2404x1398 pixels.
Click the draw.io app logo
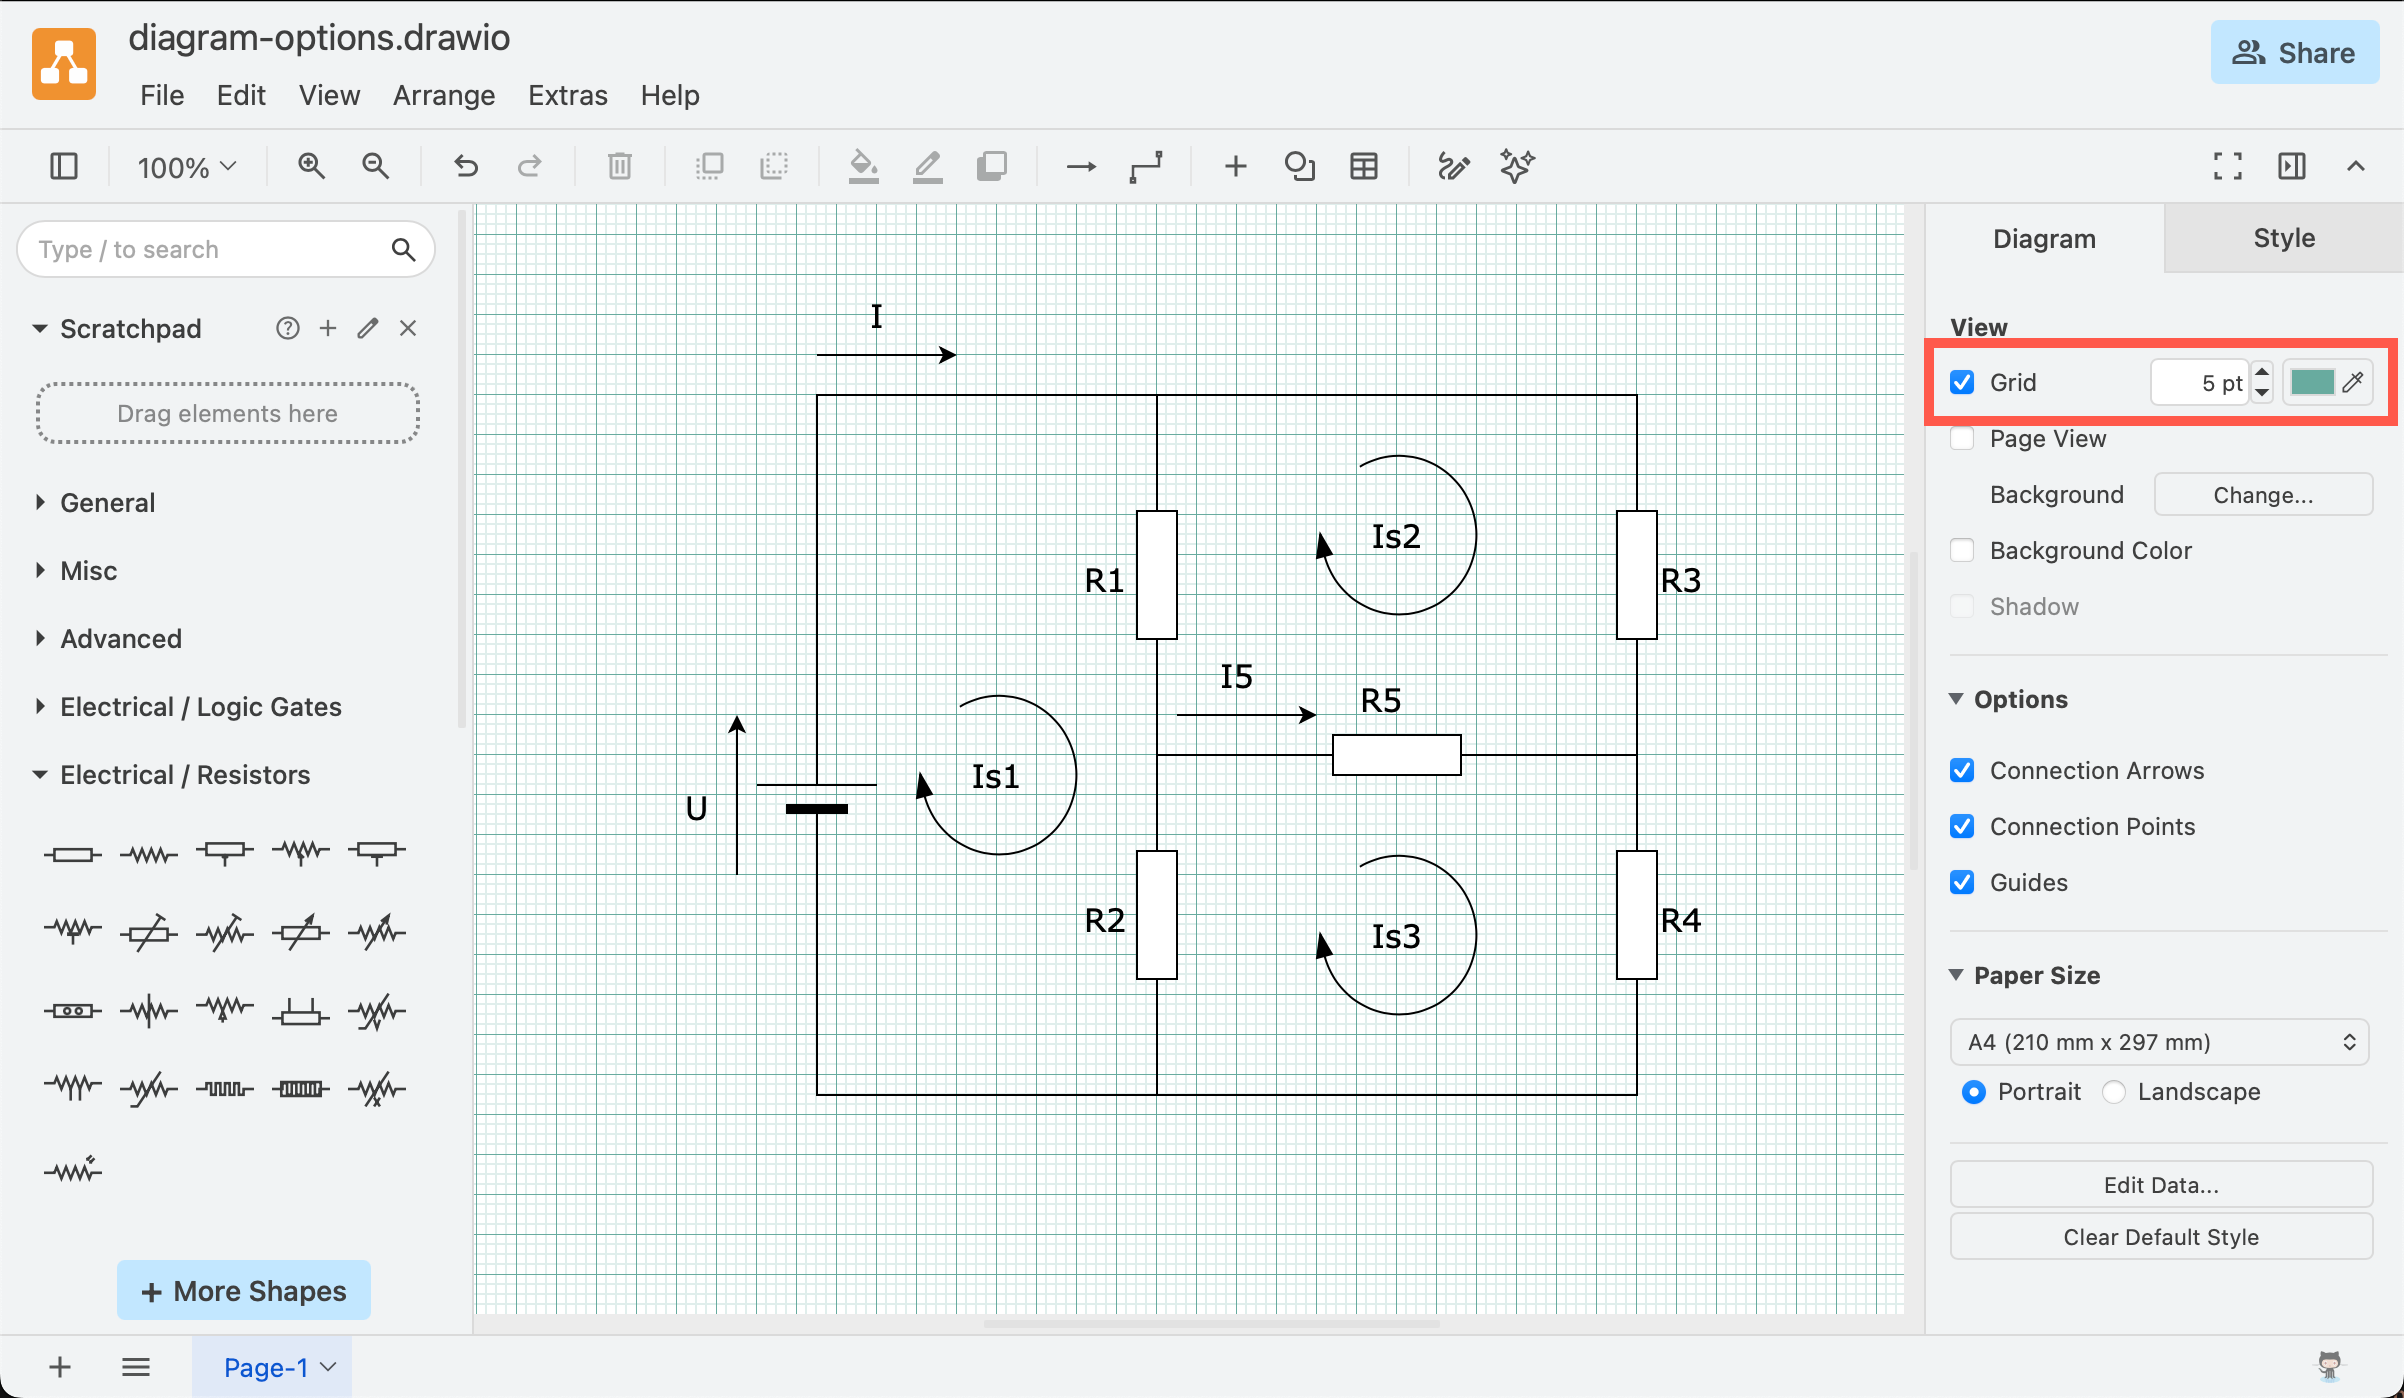(x=64, y=64)
